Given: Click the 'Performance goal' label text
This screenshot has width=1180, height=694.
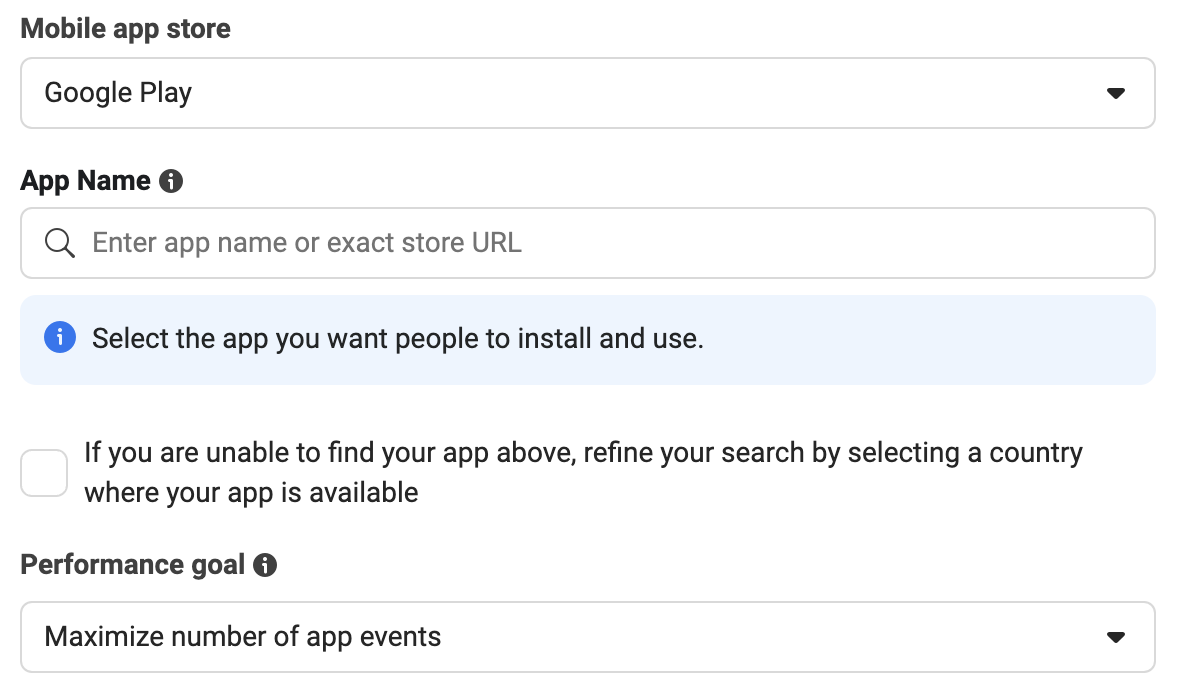Looking at the screenshot, I should [132, 565].
